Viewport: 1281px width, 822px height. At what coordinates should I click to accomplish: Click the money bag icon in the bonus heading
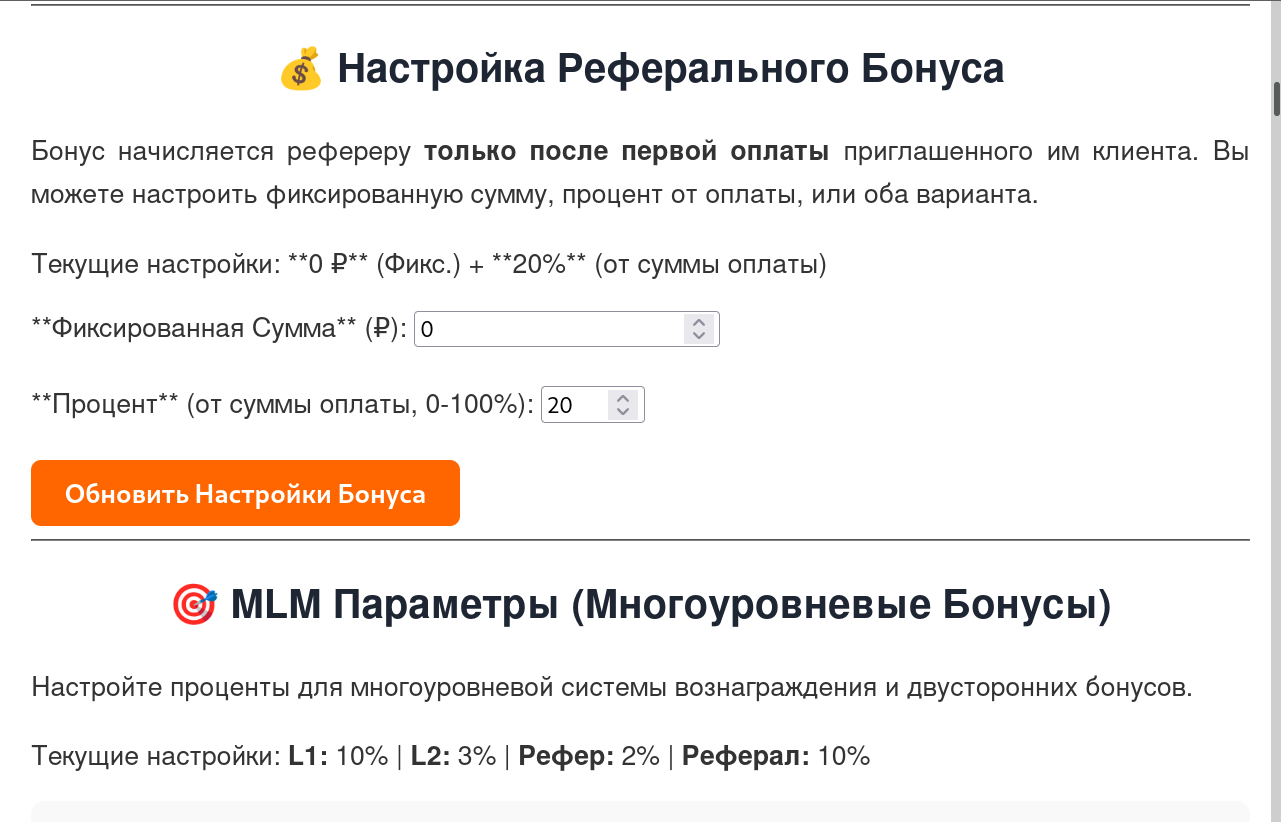[x=301, y=67]
